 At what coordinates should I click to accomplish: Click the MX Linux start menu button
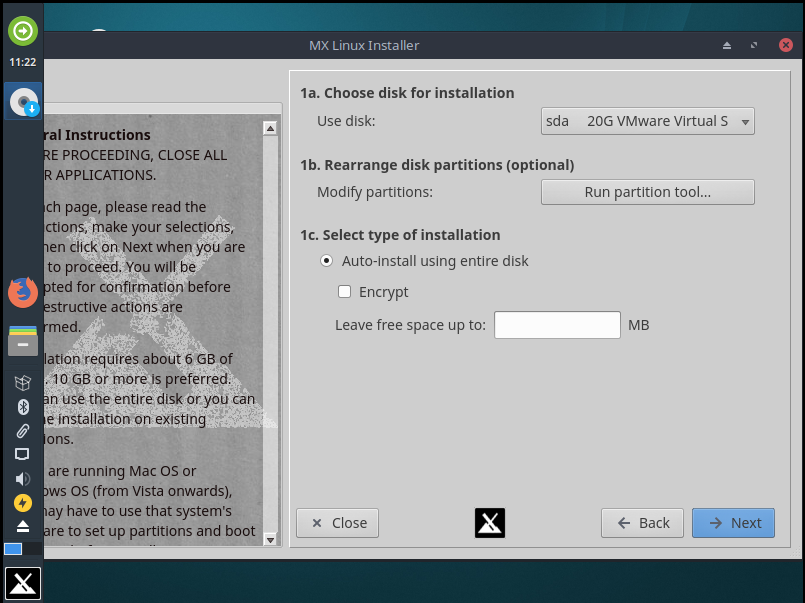(22, 583)
